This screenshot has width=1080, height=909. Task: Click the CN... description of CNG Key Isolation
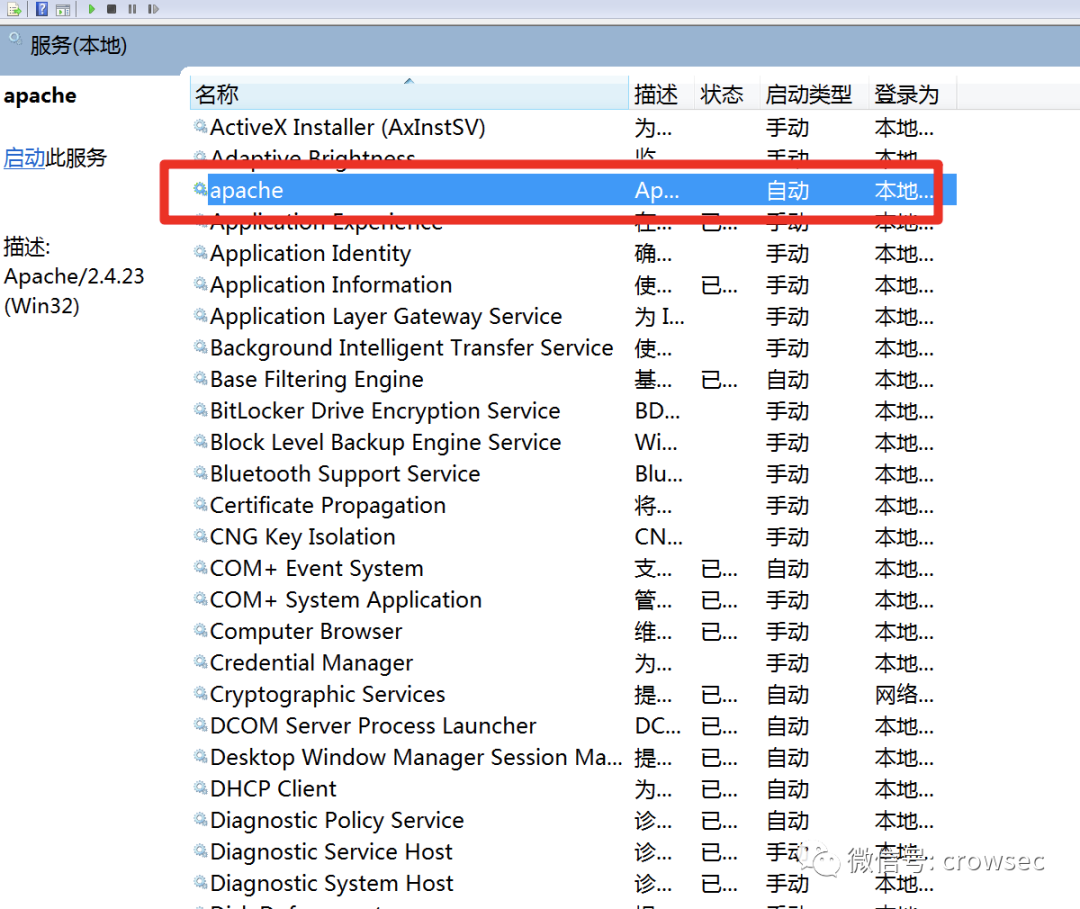click(x=658, y=537)
